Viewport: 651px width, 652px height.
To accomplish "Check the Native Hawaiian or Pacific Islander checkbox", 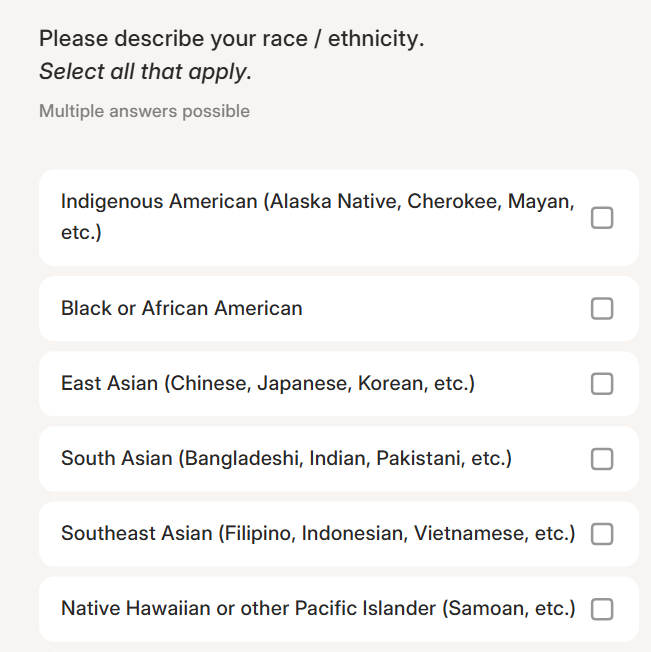I will coord(602,609).
